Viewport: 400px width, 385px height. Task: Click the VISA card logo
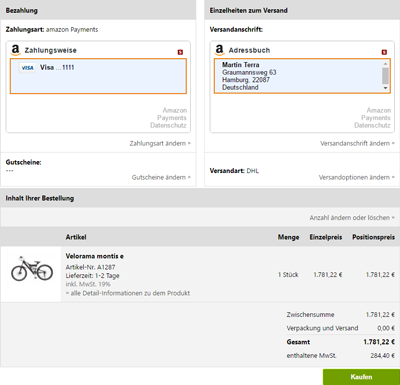tap(27, 68)
